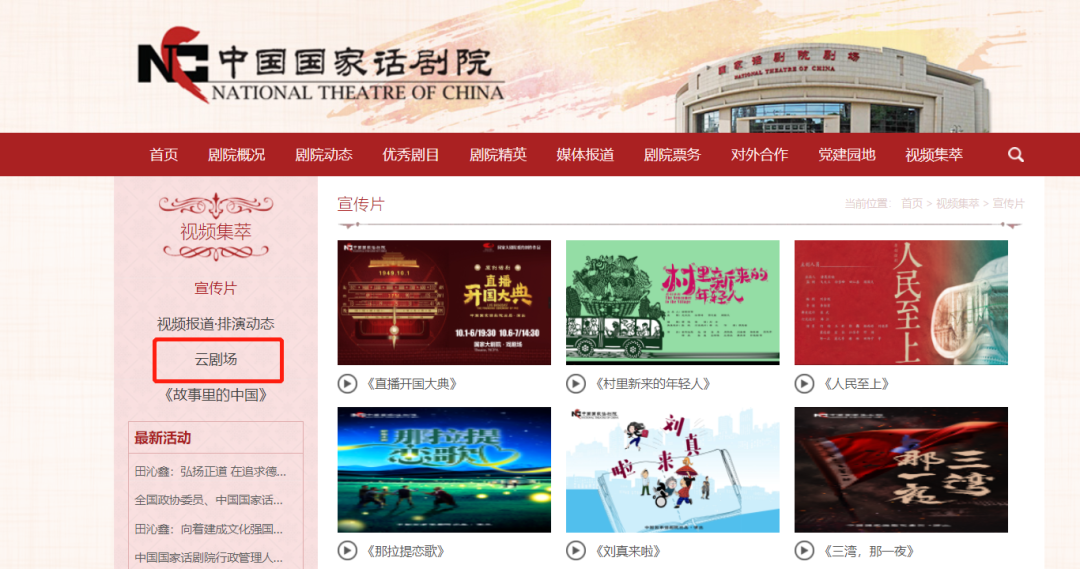Click the search magnifier icon in navigation bar

(1016, 155)
